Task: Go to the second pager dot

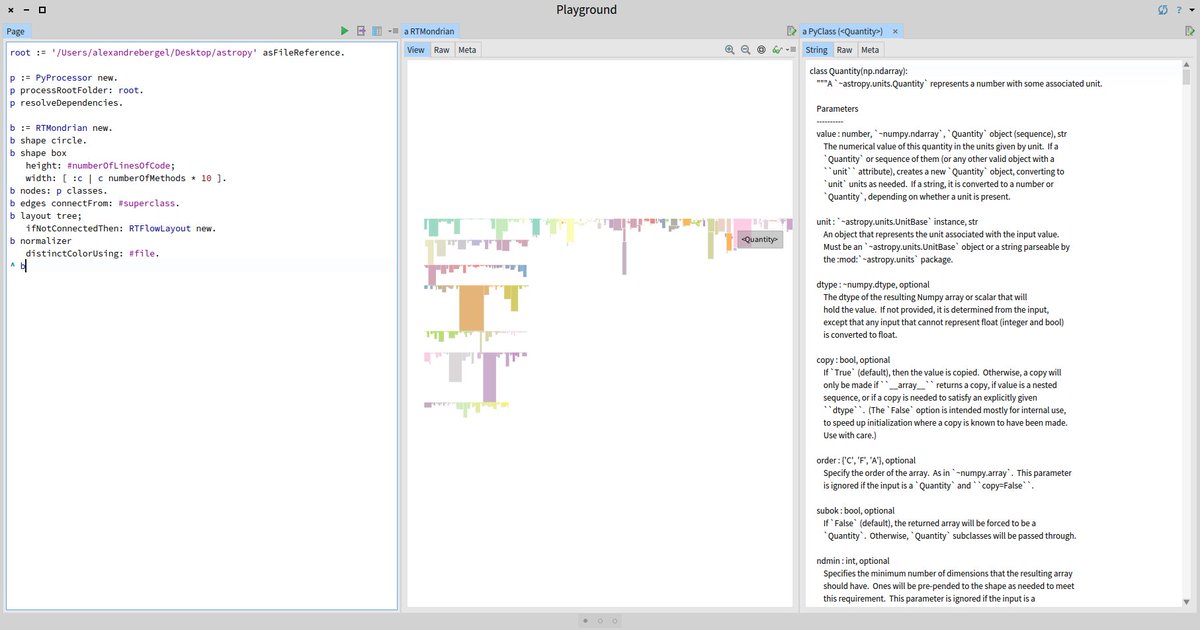Action: pyautogui.click(x=600, y=621)
